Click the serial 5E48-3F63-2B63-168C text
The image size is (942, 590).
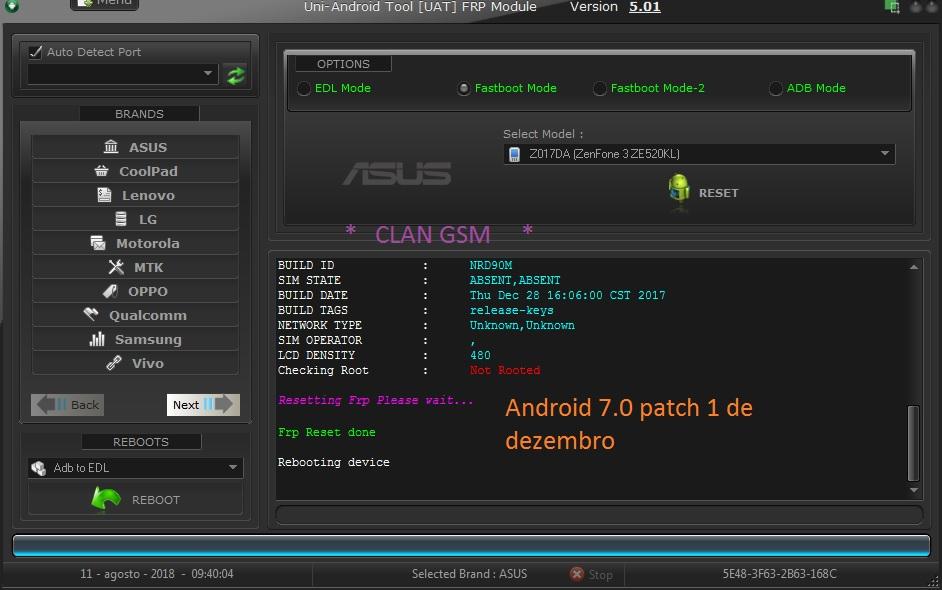click(779, 574)
